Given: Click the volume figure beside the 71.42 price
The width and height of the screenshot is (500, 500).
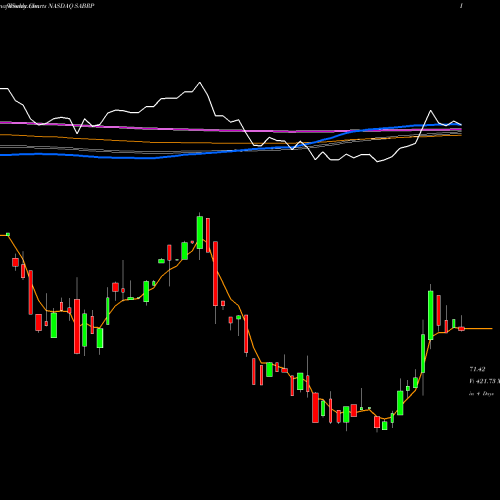Looking at the screenshot, I should tap(485, 381).
